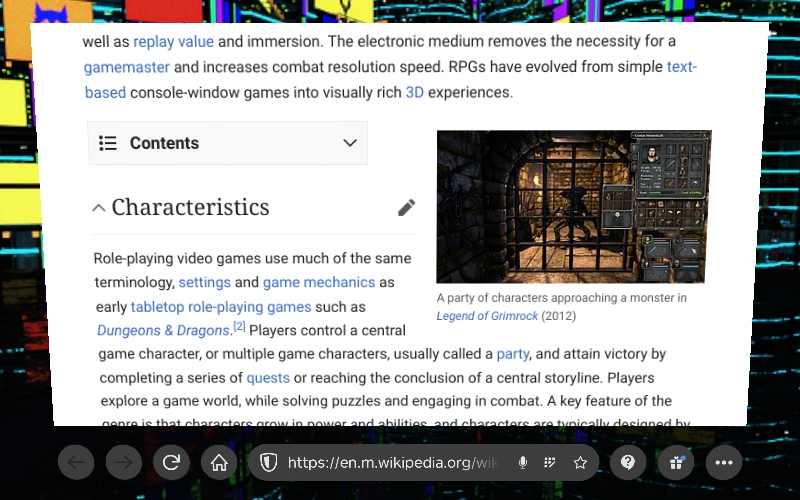Click the forward navigation arrow button
800x500 pixels.
[x=124, y=463]
